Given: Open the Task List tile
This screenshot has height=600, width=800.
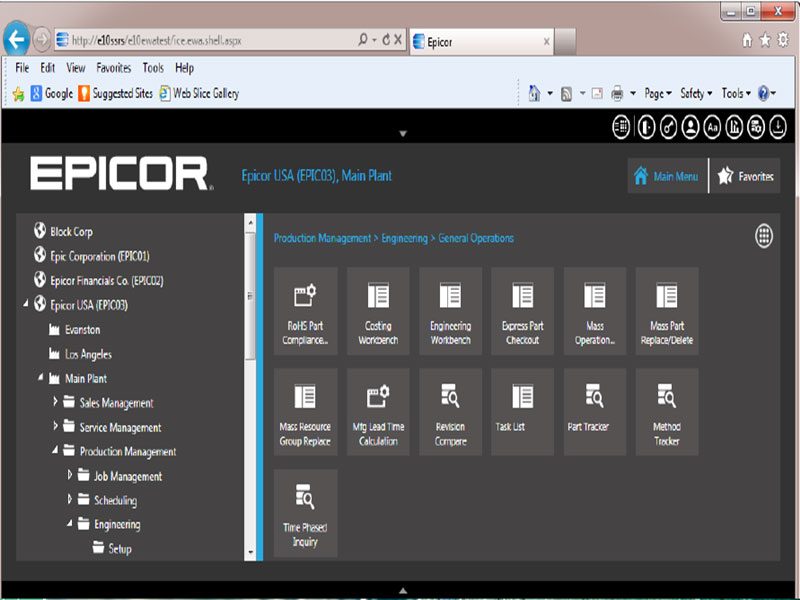Looking at the screenshot, I should (x=522, y=412).
